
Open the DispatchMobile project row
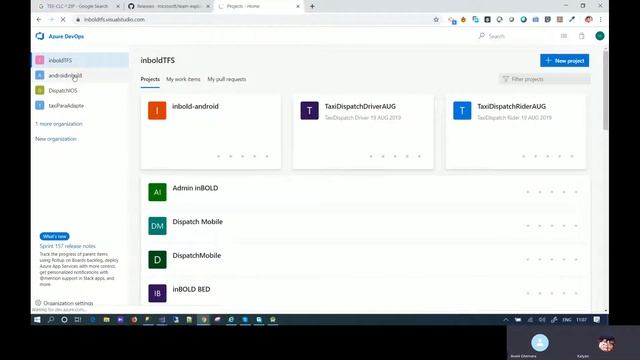pyautogui.click(x=365, y=260)
